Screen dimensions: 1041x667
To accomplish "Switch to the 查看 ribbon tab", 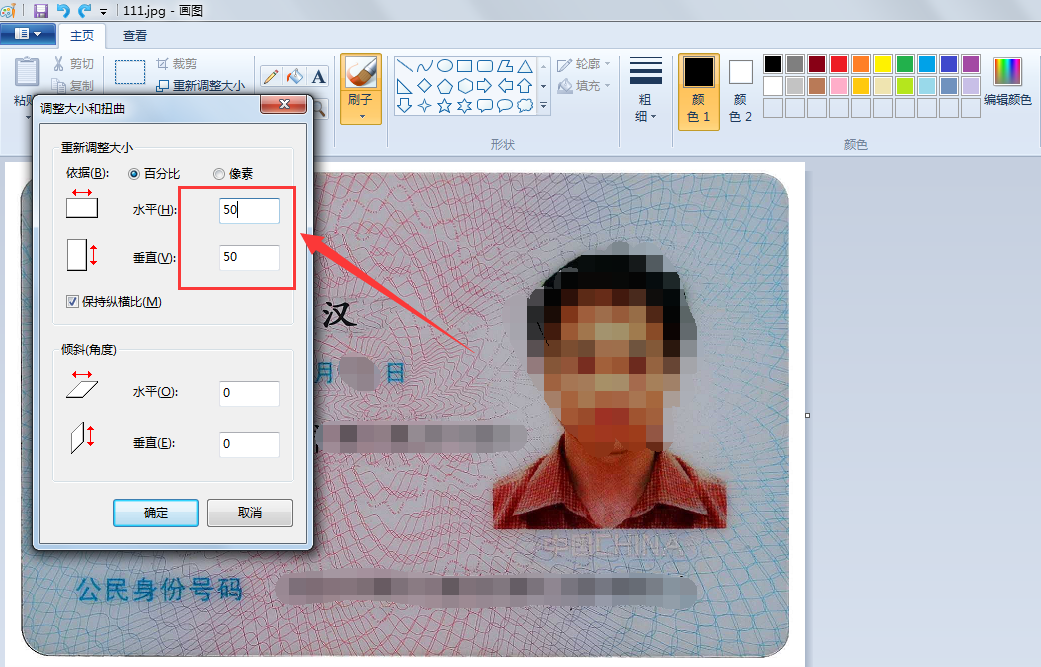I will point(135,36).
